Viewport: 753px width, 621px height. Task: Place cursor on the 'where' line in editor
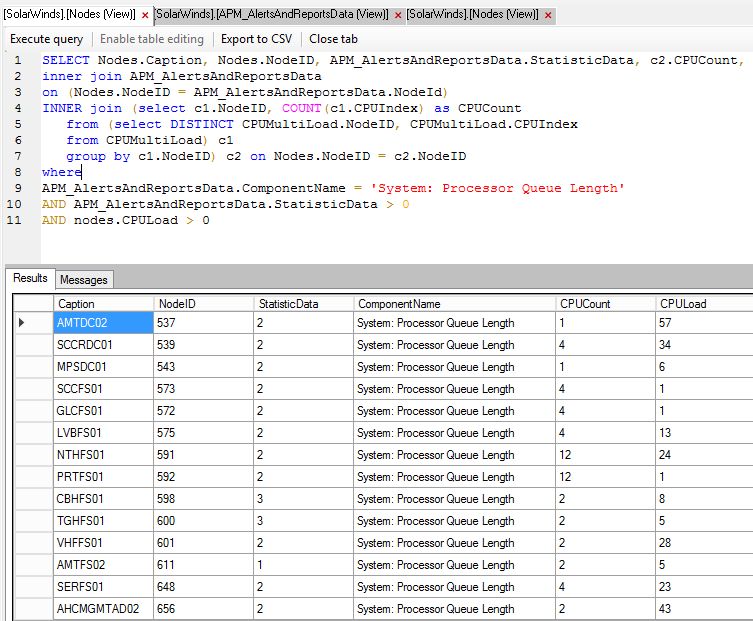pyautogui.click(x=62, y=172)
